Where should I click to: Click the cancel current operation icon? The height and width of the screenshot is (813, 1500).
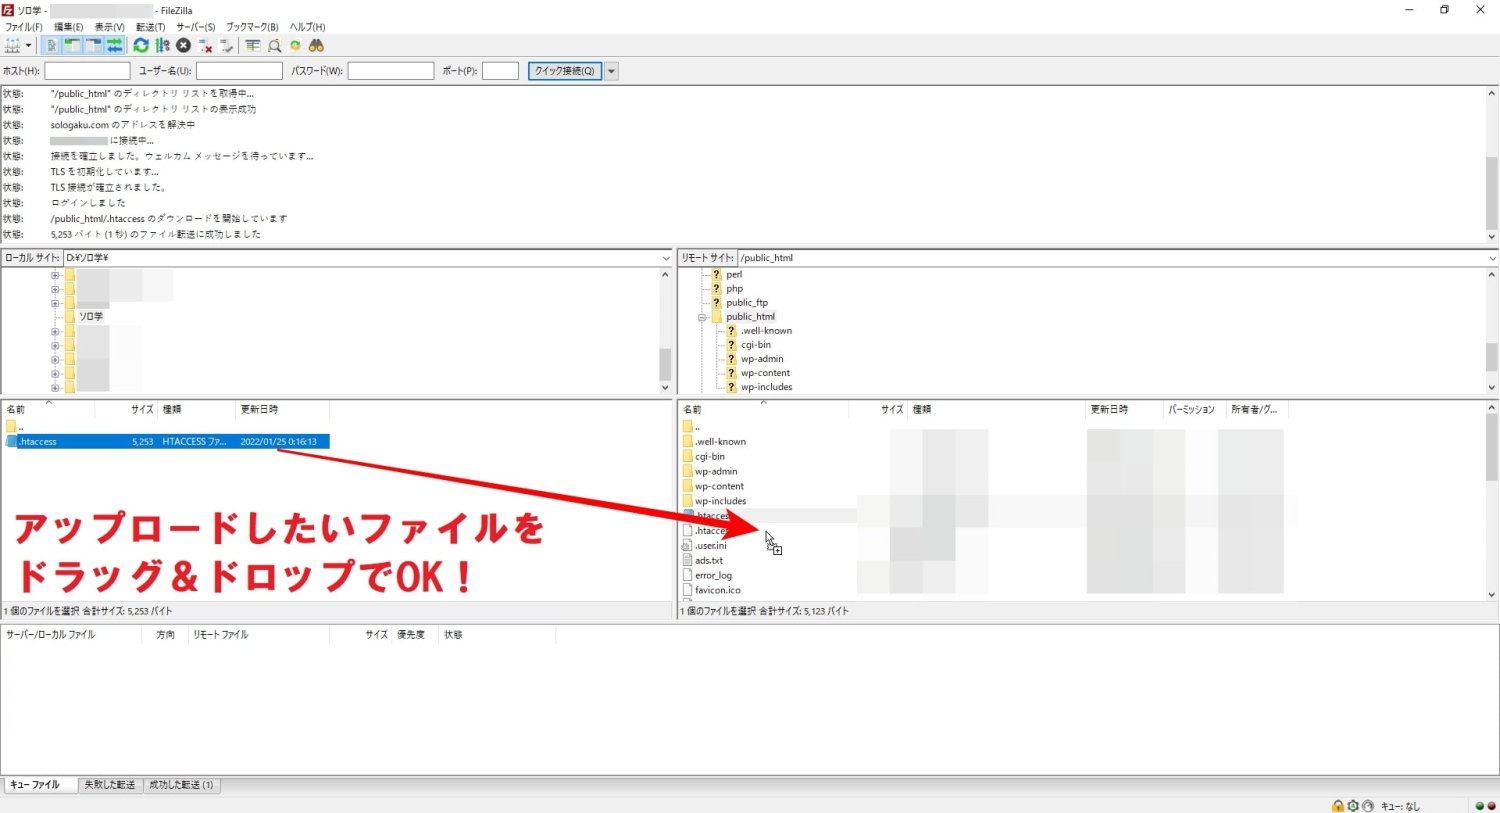(183, 46)
